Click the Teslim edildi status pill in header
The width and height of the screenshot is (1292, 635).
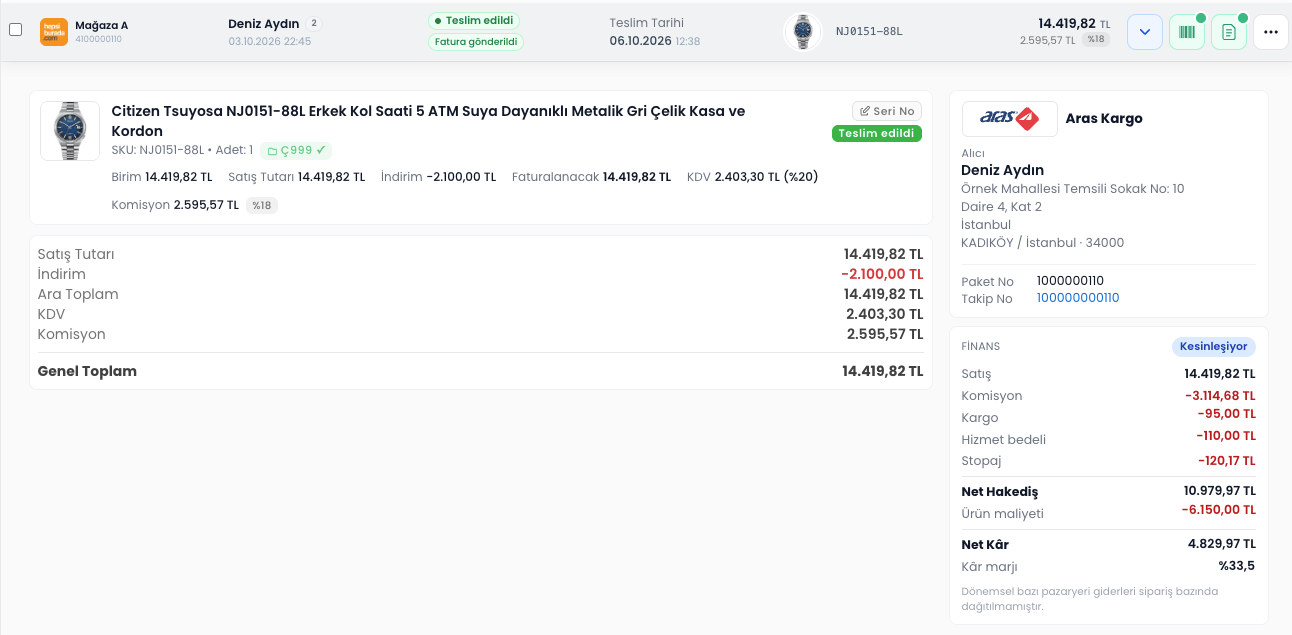click(x=474, y=21)
